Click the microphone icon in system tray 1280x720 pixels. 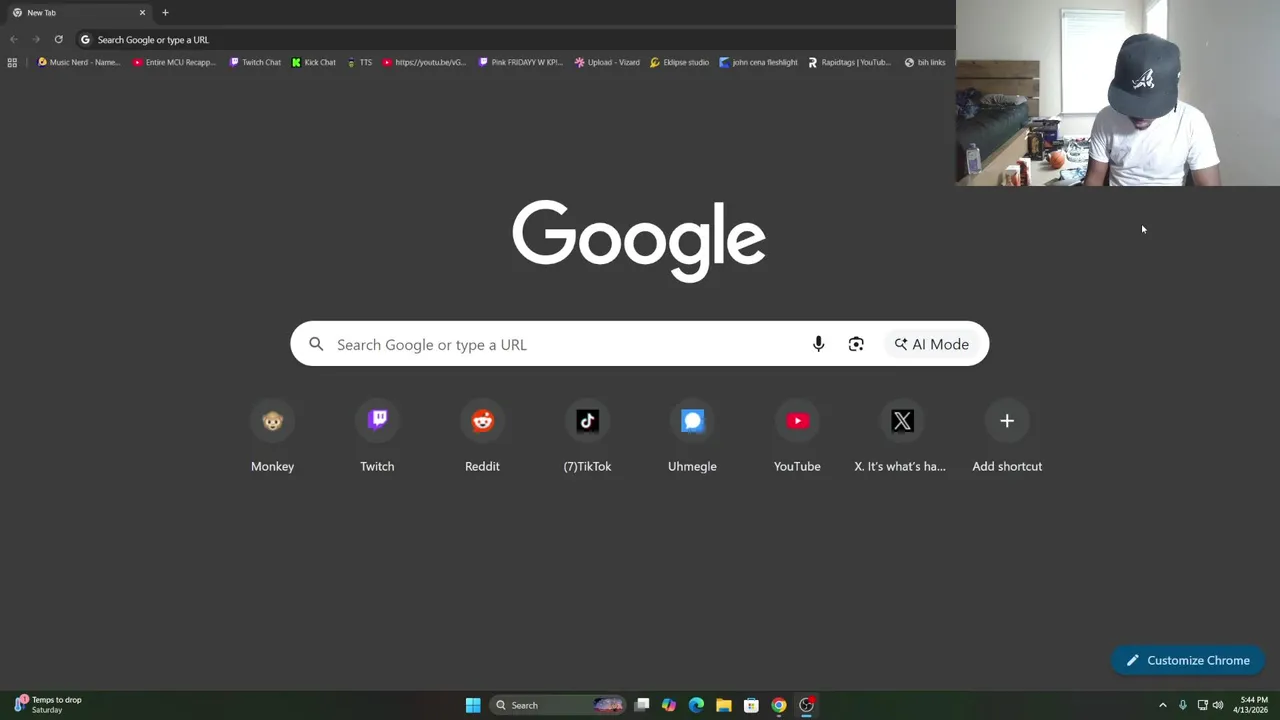click(x=1183, y=705)
